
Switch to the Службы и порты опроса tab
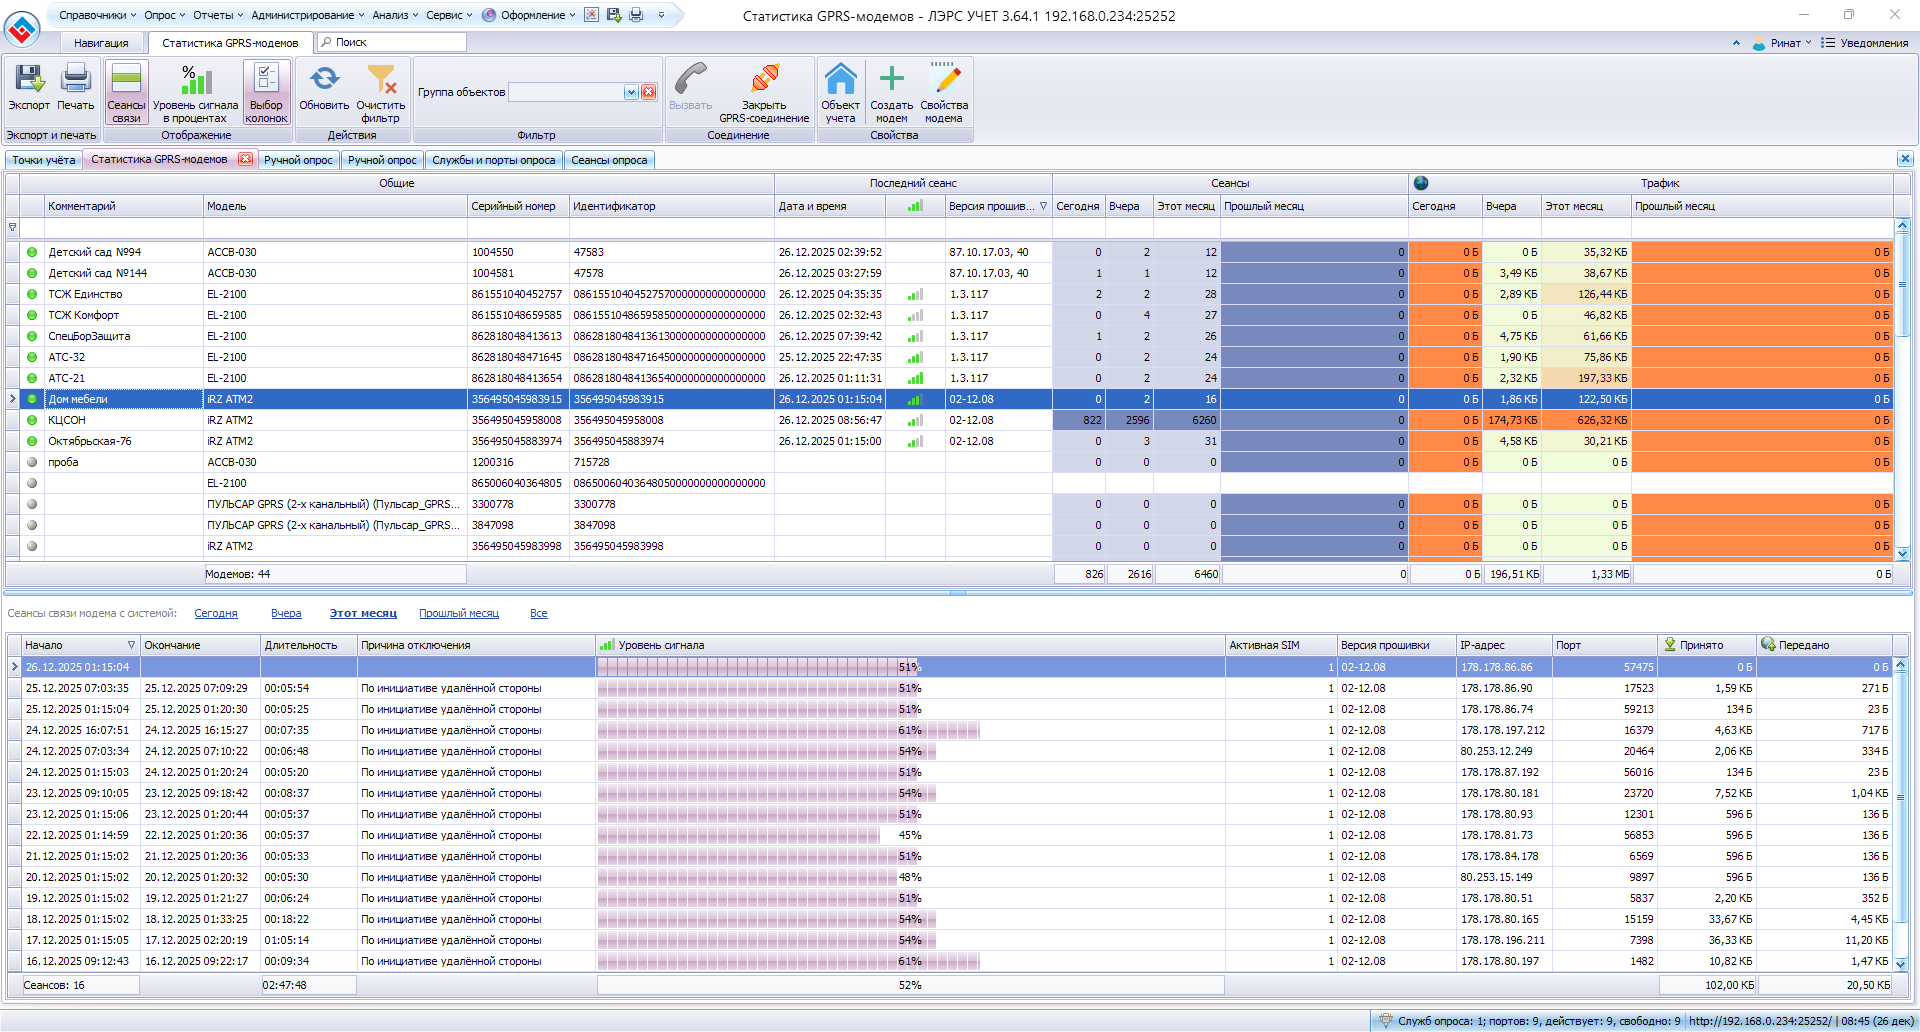click(493, 160)
